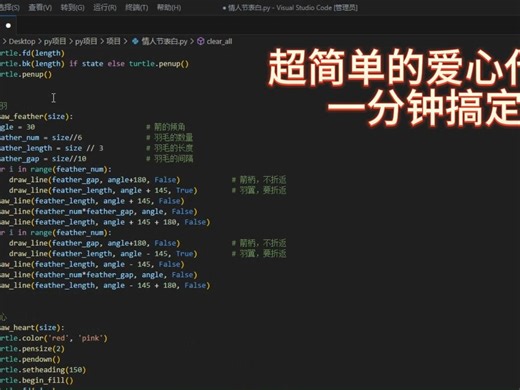Click the setheading(150) line
The height and width of the screenshot is (390, 520).
pyautogui.click(x=43, y=370)
